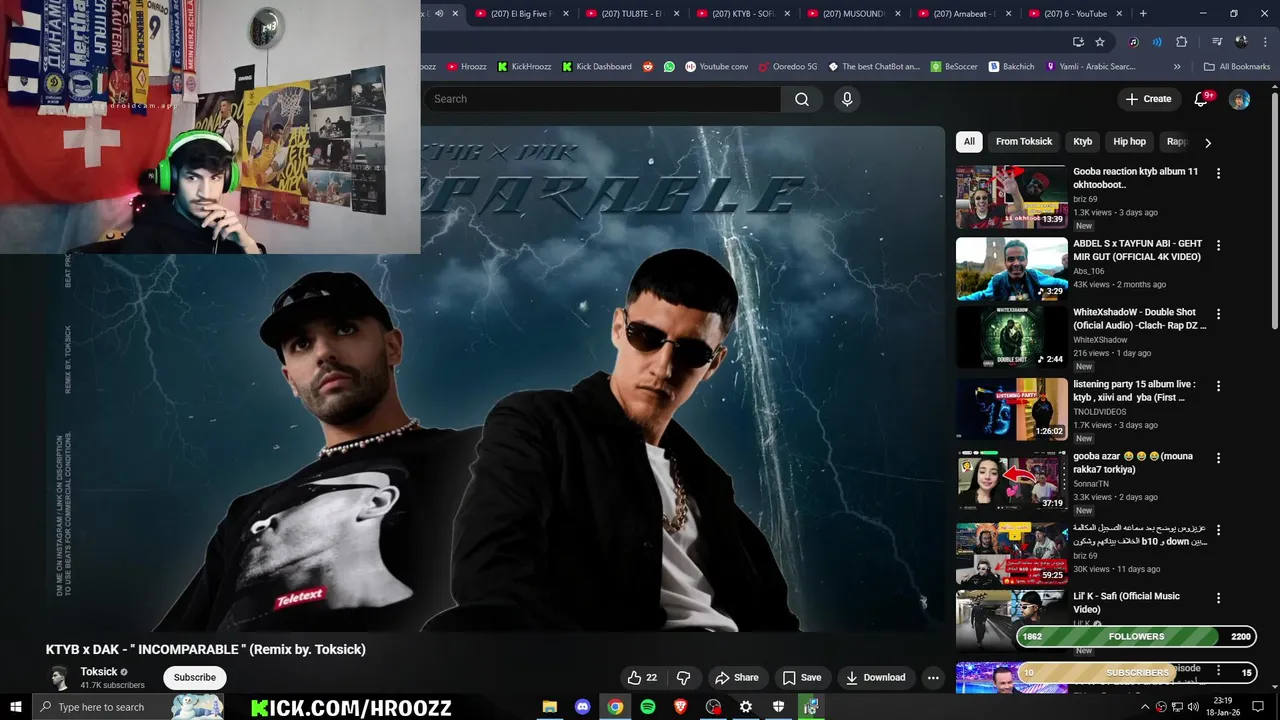Subscribe to Toksick channel
1280x720 pixels.
(195, 677)
